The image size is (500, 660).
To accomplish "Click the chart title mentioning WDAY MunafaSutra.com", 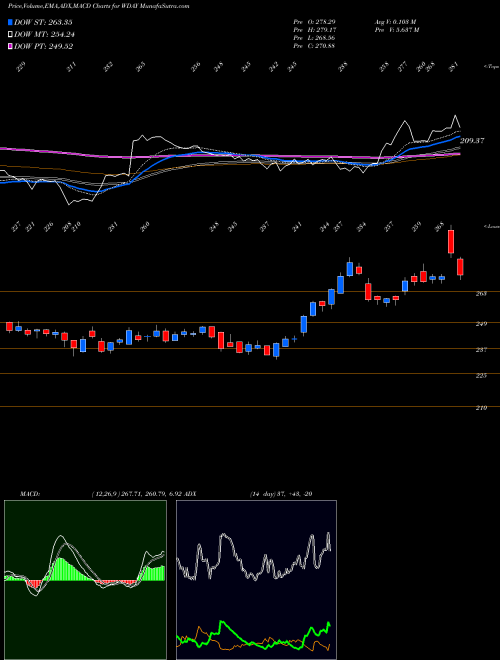I will (x=99, y=6).
